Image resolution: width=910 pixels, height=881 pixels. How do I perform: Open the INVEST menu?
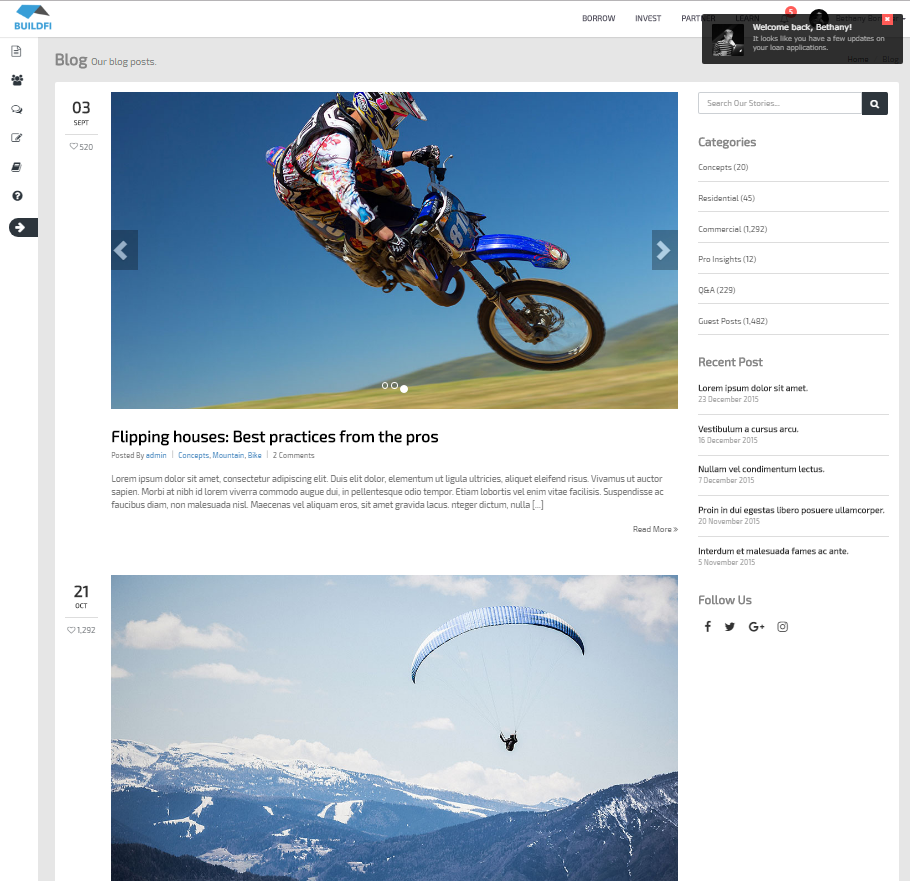pos(648,19)
